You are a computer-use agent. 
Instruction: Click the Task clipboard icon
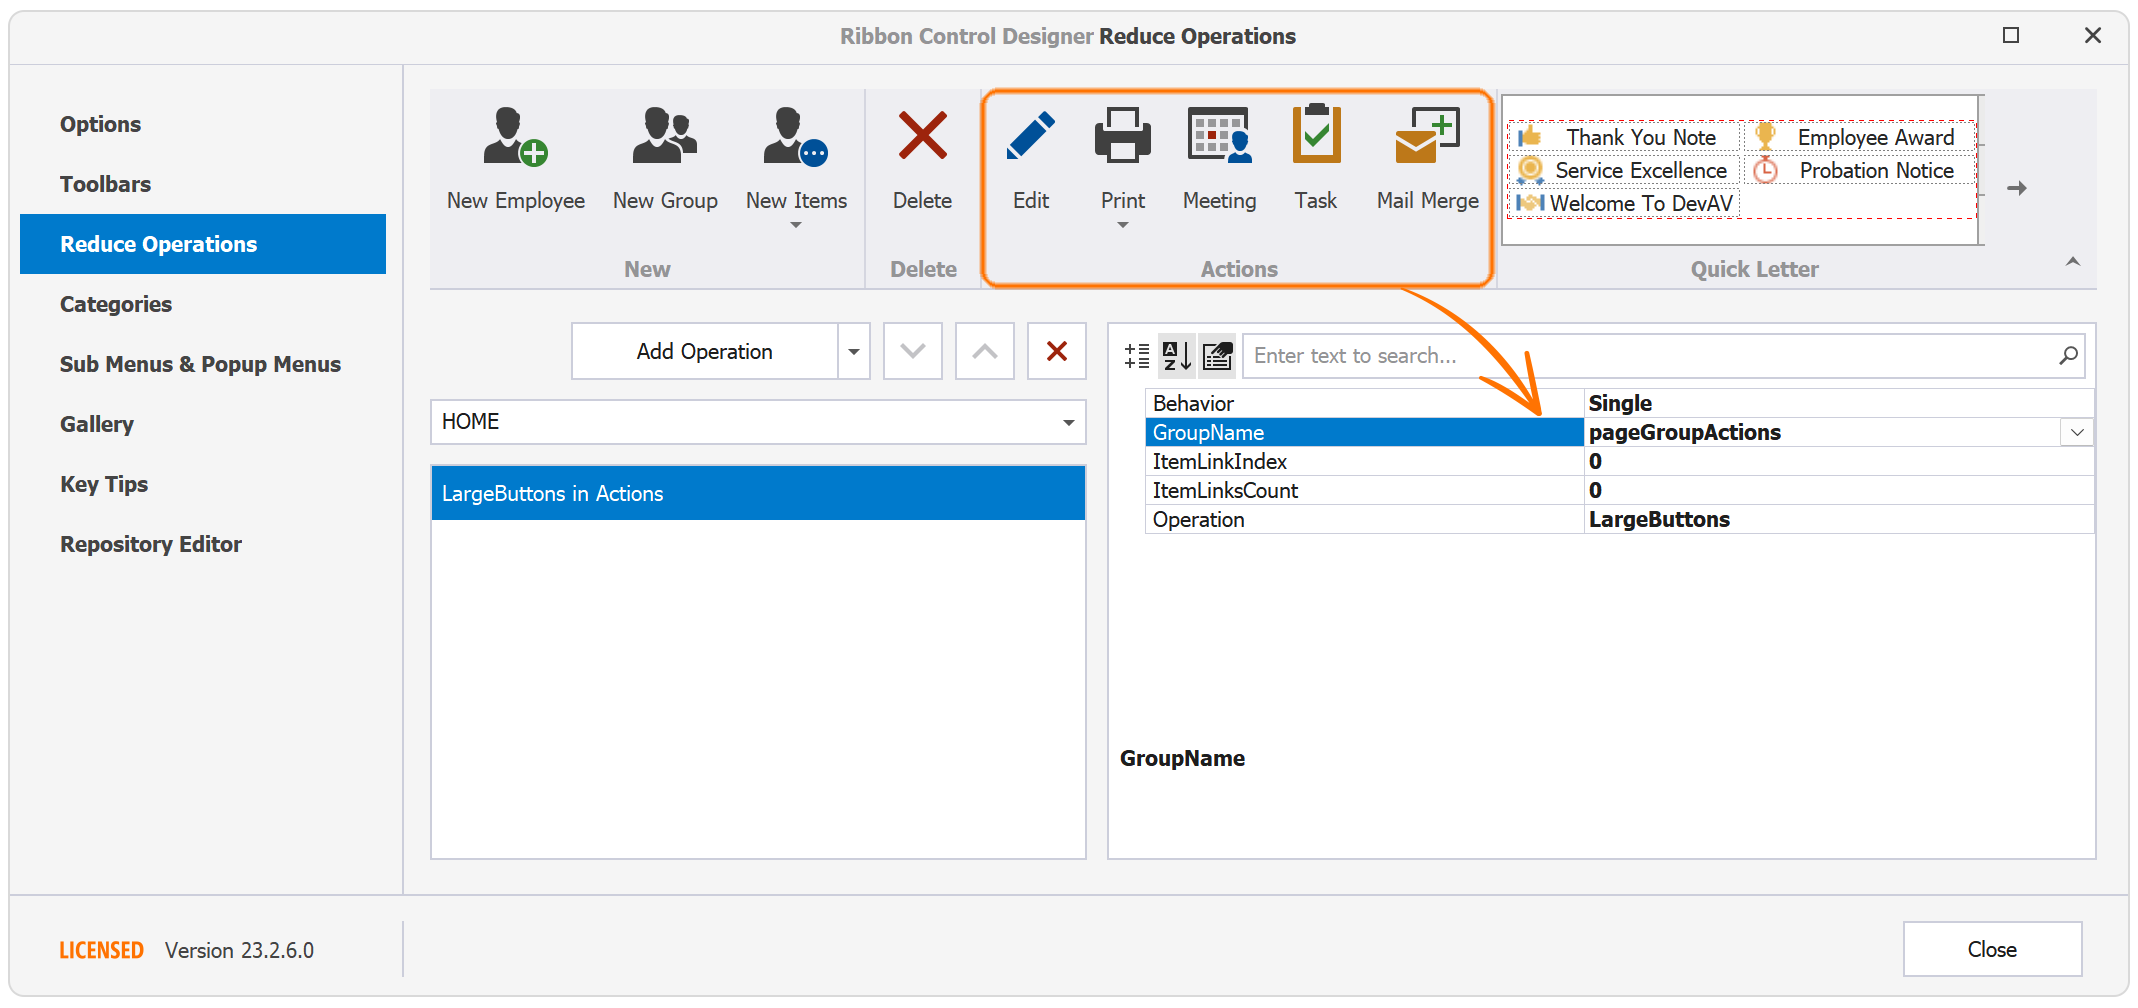click(1316, 134)
